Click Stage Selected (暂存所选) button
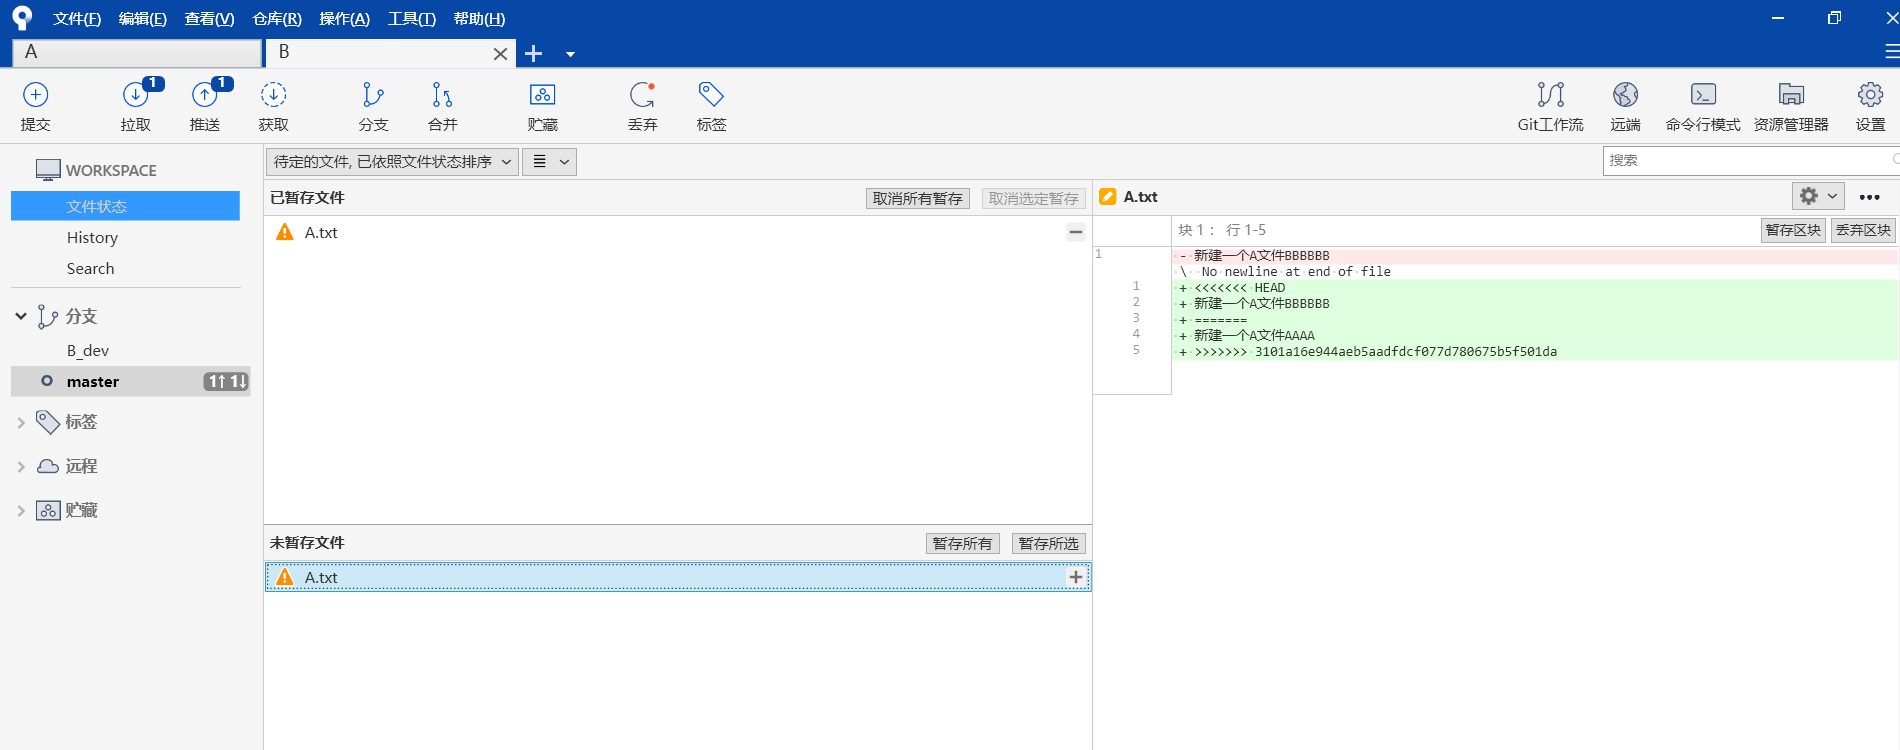Image resolution: width=1900 pixels, height=750 pixels. coord(1048,543)
